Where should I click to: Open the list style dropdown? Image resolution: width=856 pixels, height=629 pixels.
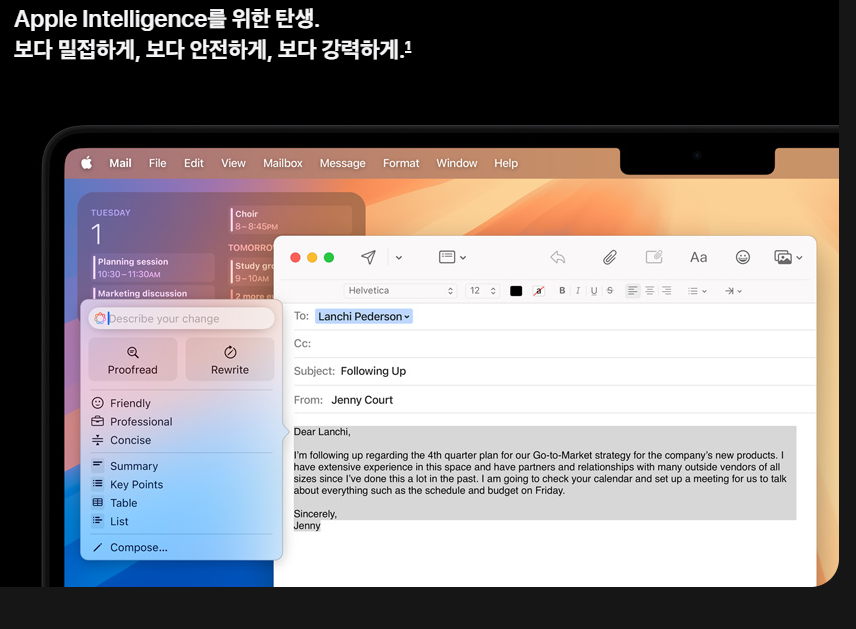pos(697,291)
